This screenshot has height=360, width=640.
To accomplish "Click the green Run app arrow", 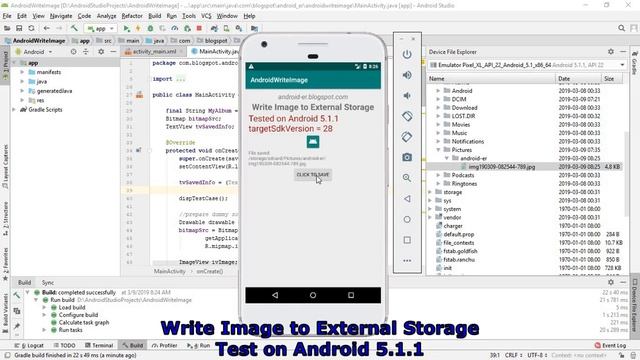I will click(127, 28).
